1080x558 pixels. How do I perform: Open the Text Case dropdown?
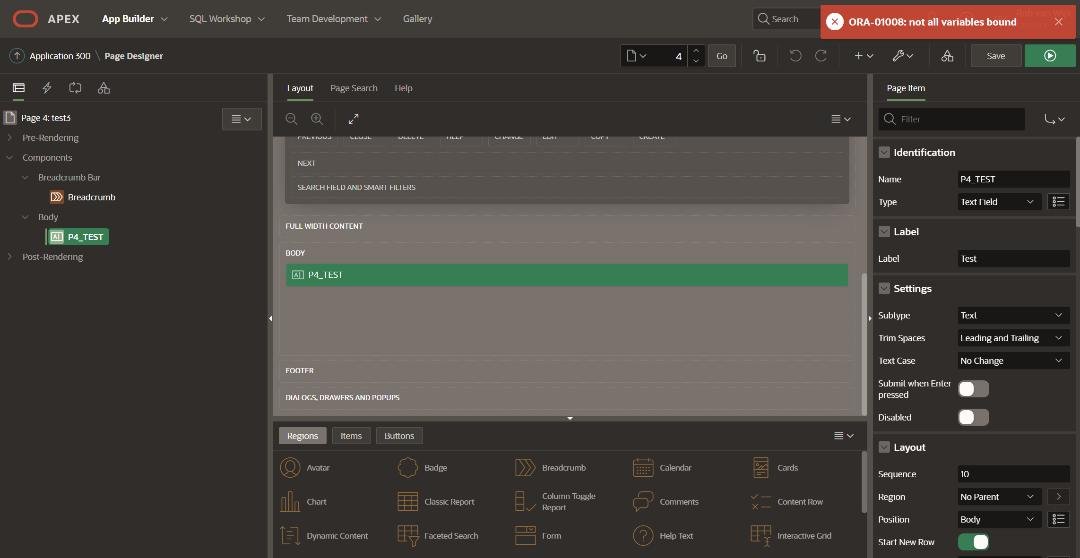[1013, 361]
